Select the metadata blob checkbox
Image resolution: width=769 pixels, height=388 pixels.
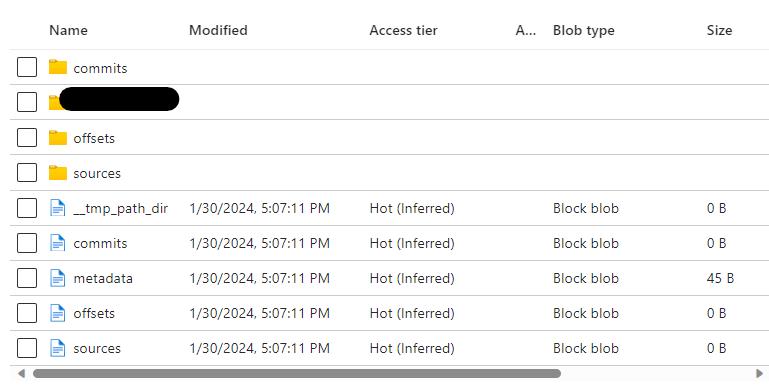coord(27,278)
